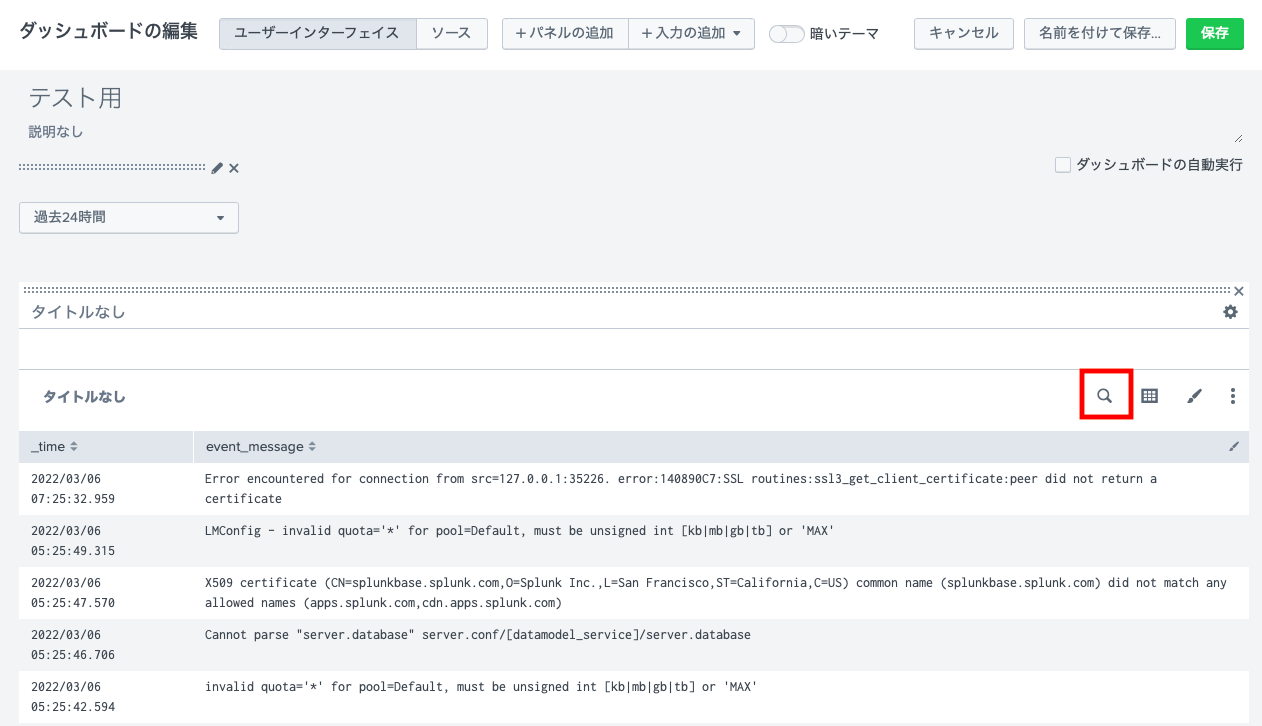Enable 暗いテーマ dark theme toggle
1262x726 pixels.
coord(787,33)
